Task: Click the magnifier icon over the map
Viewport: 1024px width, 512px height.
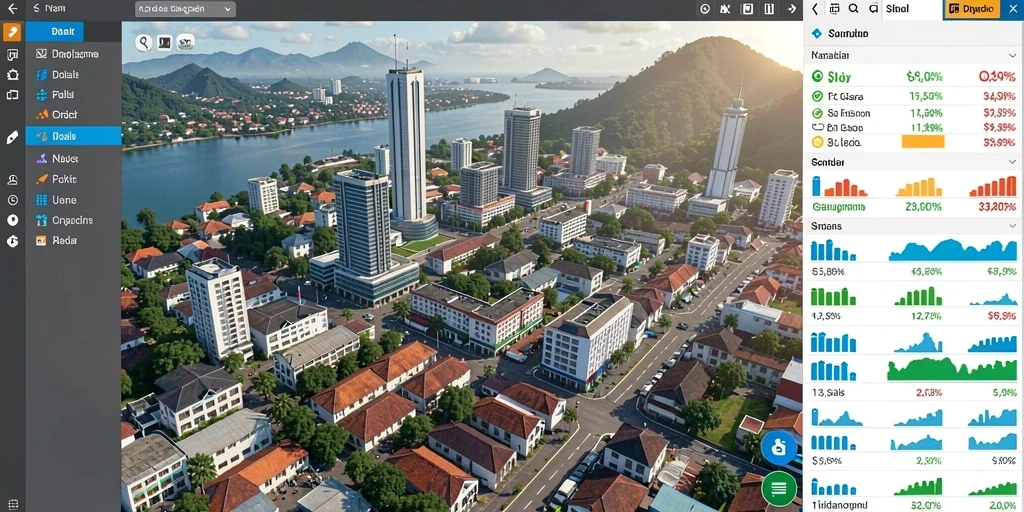Action: (144, 43)
